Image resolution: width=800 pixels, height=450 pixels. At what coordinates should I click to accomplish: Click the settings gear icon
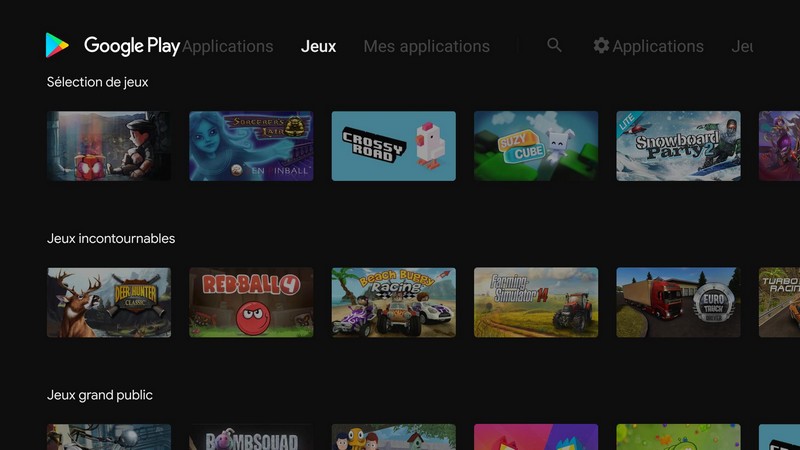601,45
